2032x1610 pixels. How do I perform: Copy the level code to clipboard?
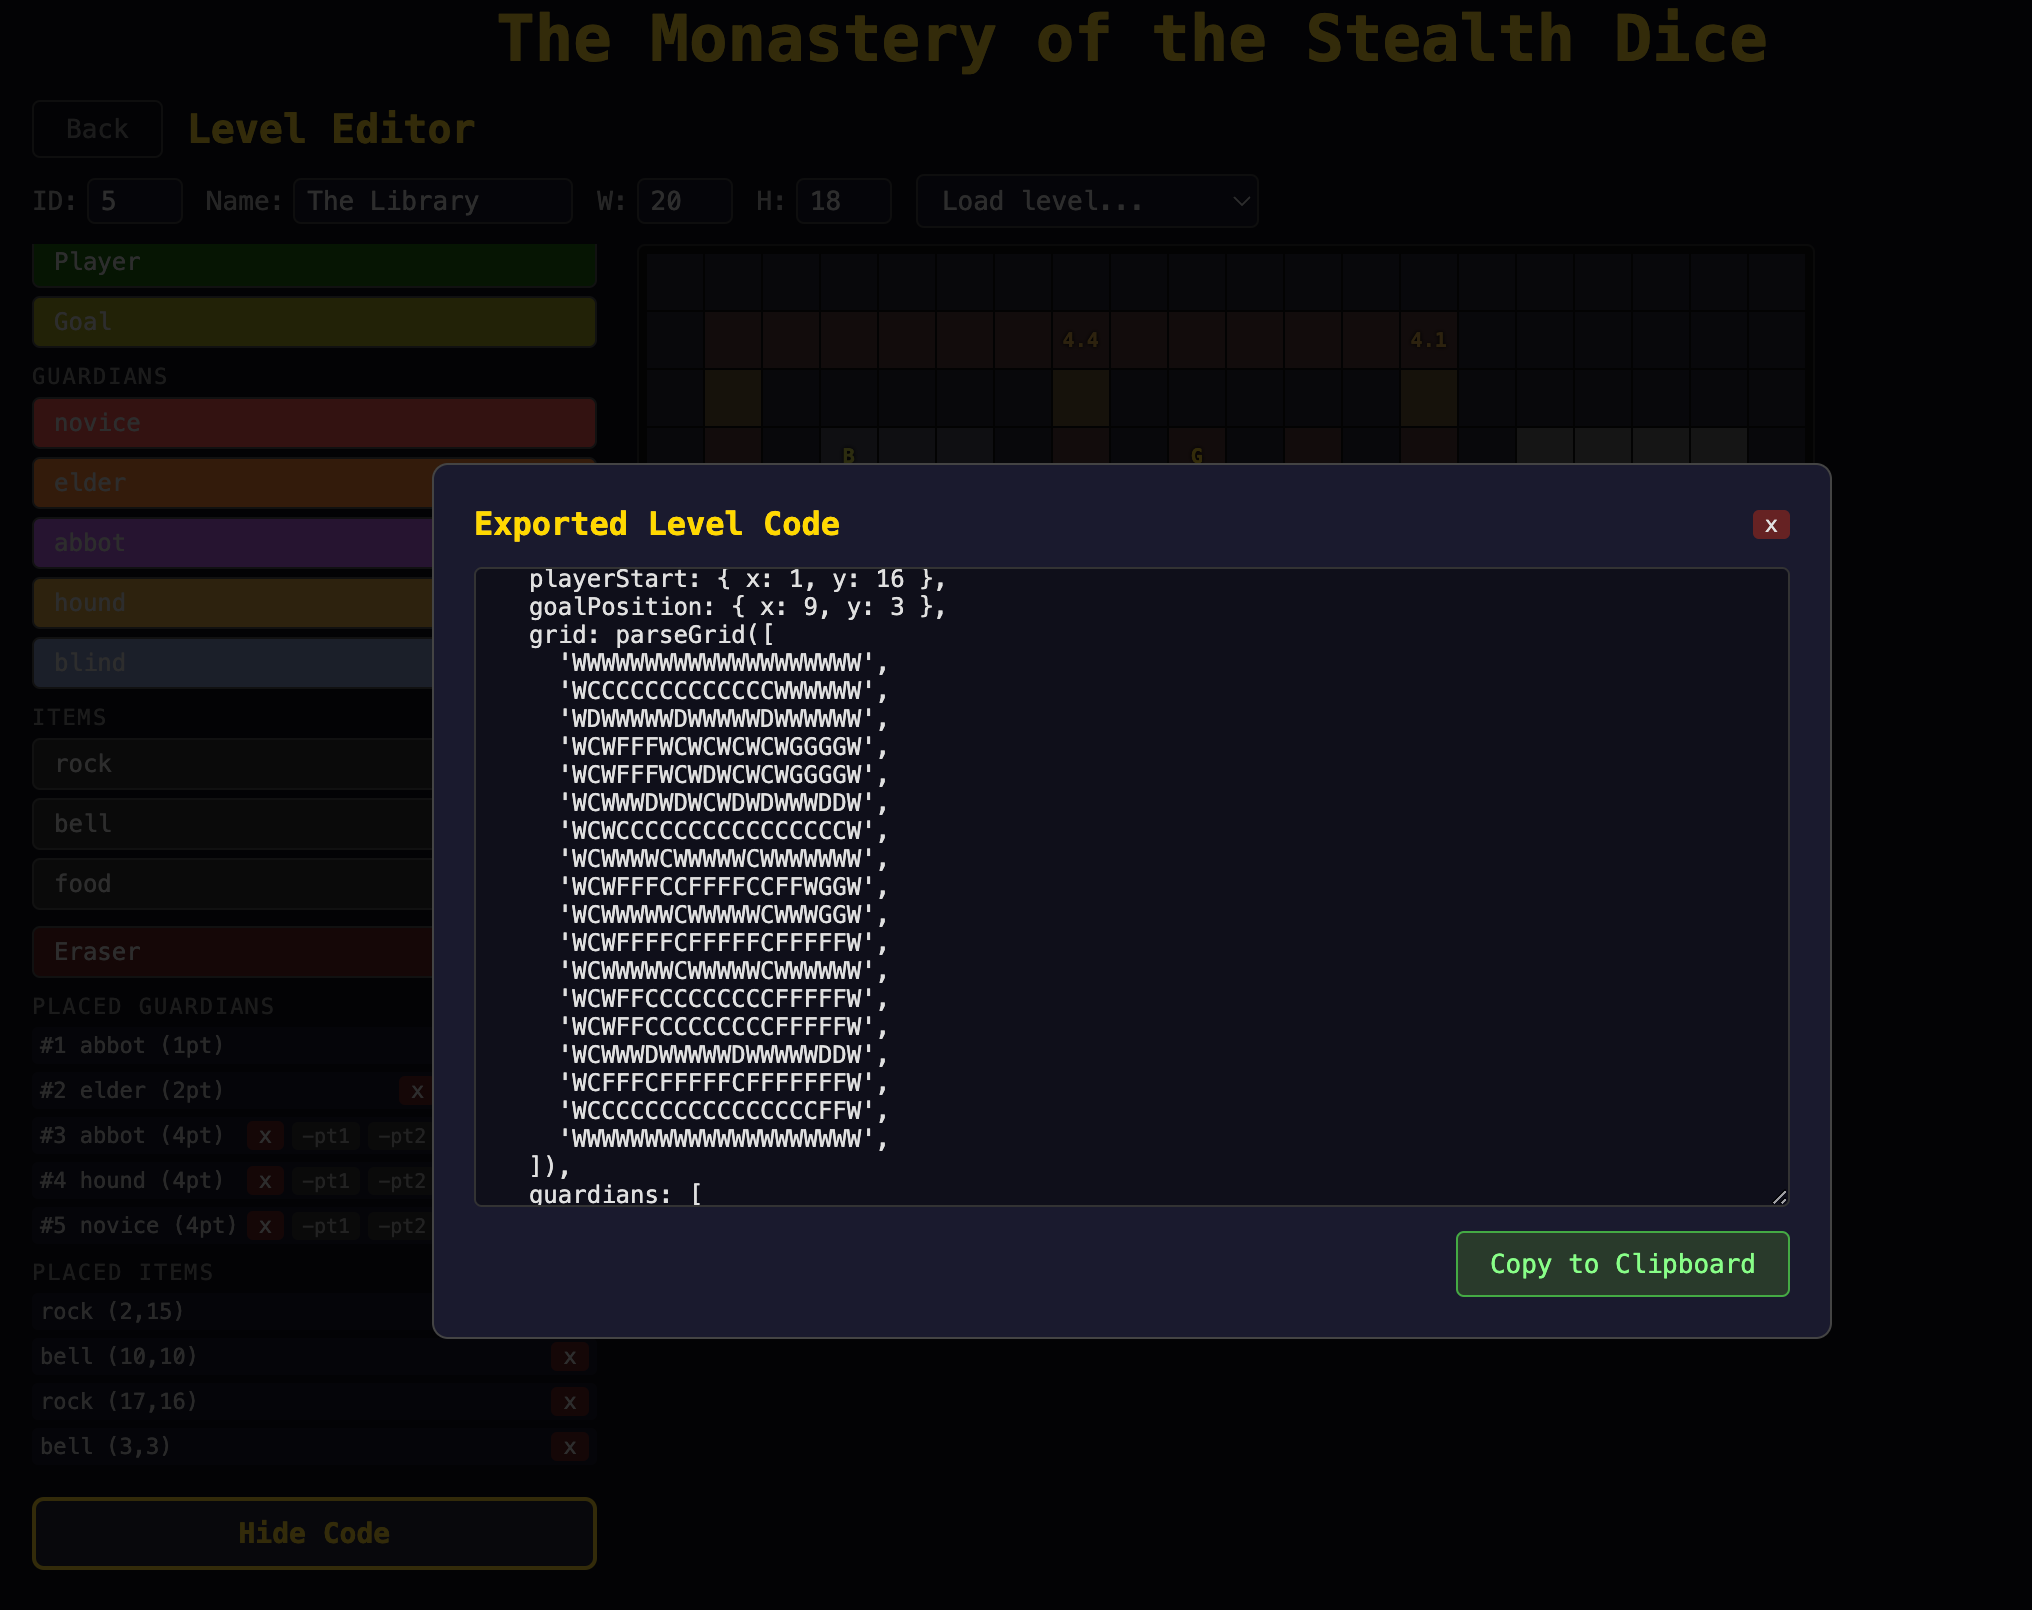coord(1622,1264)
